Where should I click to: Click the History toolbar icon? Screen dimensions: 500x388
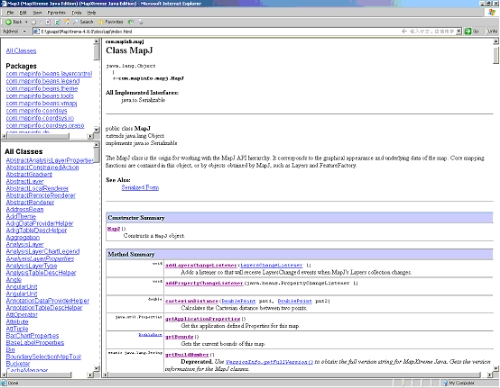tap(131, 22)
